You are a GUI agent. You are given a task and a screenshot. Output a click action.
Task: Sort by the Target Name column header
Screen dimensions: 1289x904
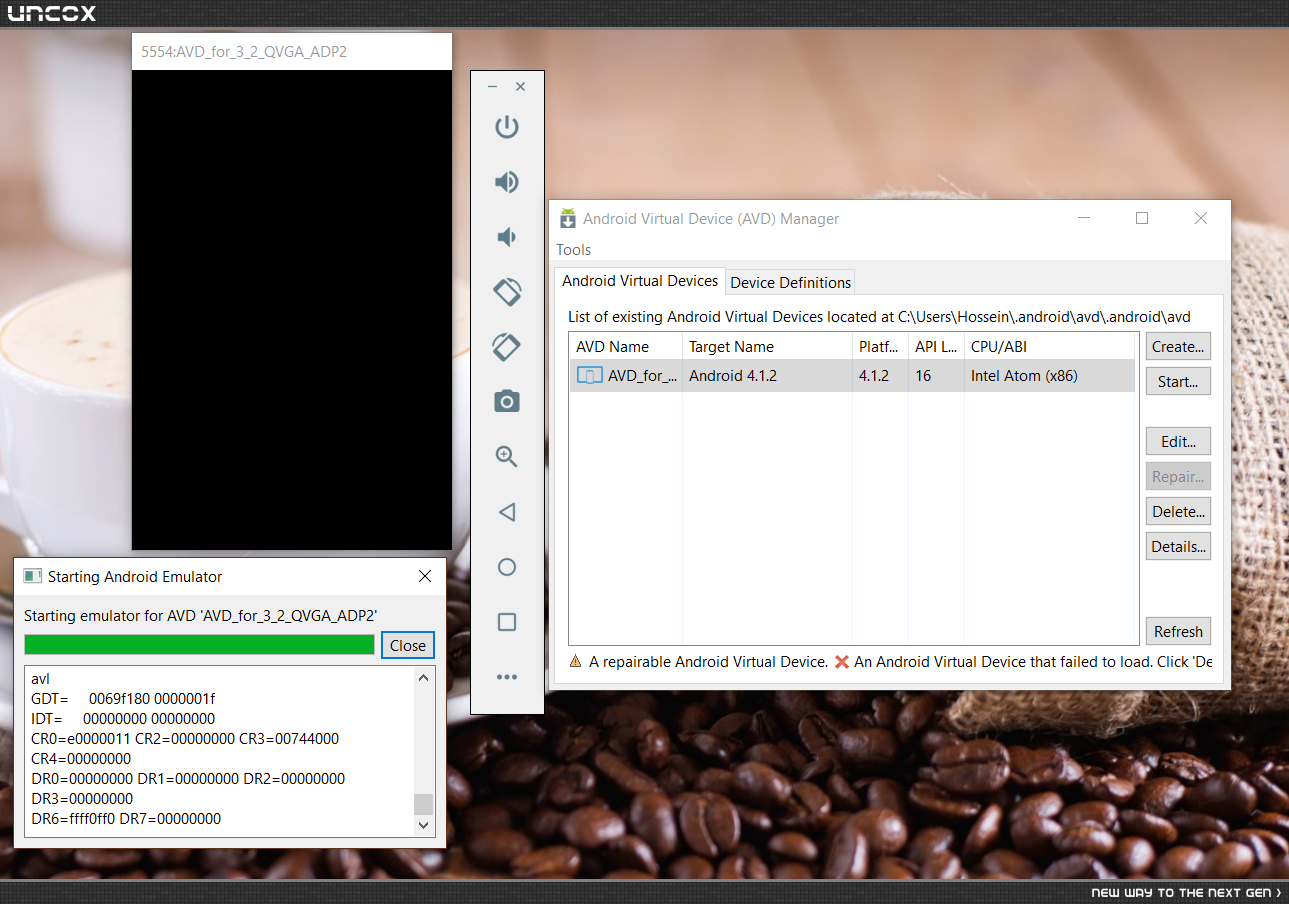(767, 347)
